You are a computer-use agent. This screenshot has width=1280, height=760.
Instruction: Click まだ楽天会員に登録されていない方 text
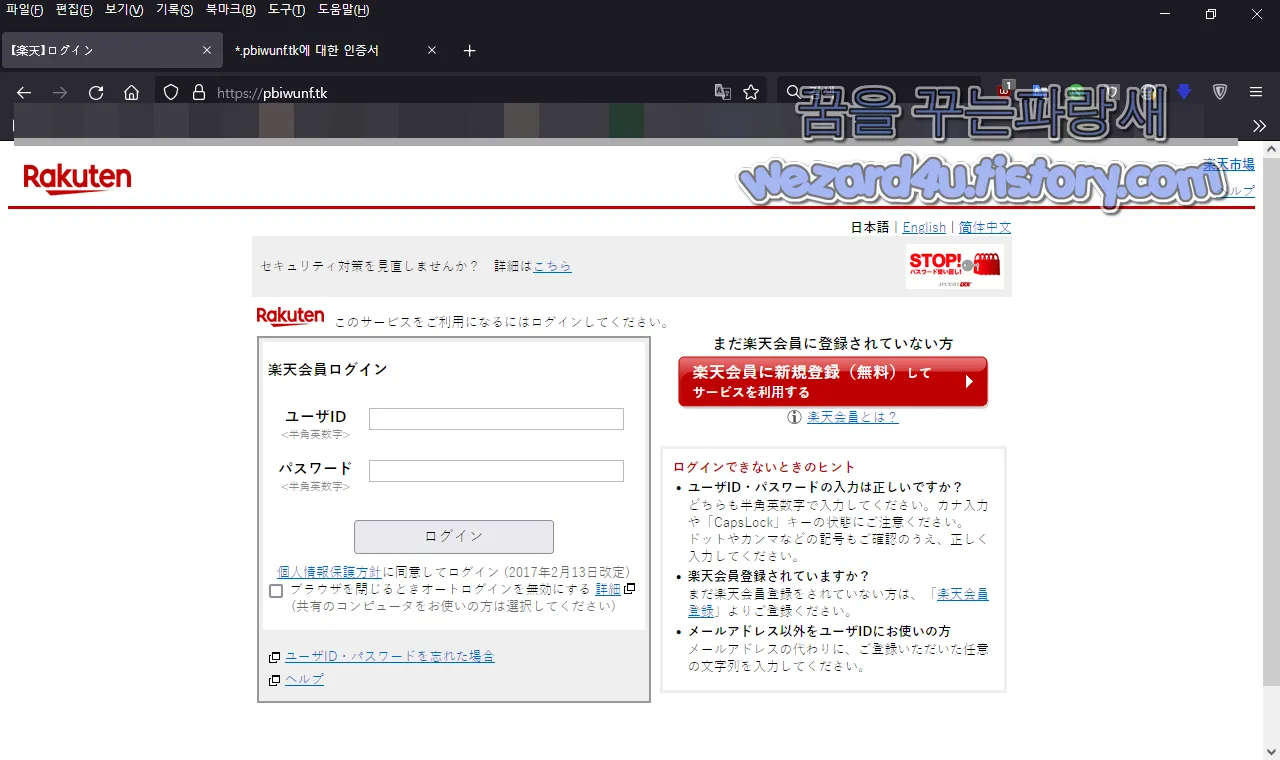tap(833, 343)
